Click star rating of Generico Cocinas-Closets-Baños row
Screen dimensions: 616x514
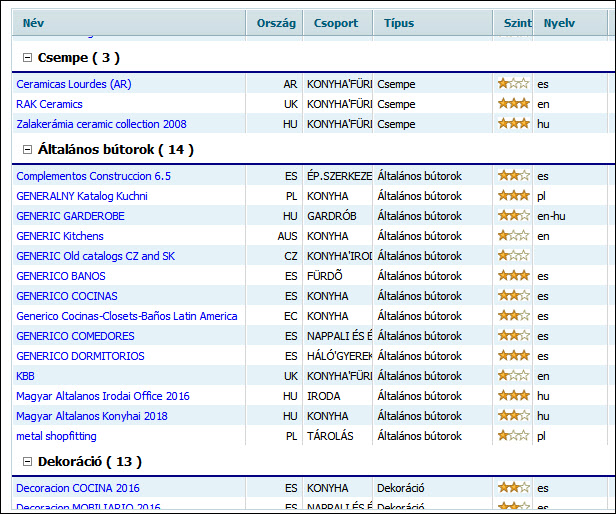coord(513,316)
